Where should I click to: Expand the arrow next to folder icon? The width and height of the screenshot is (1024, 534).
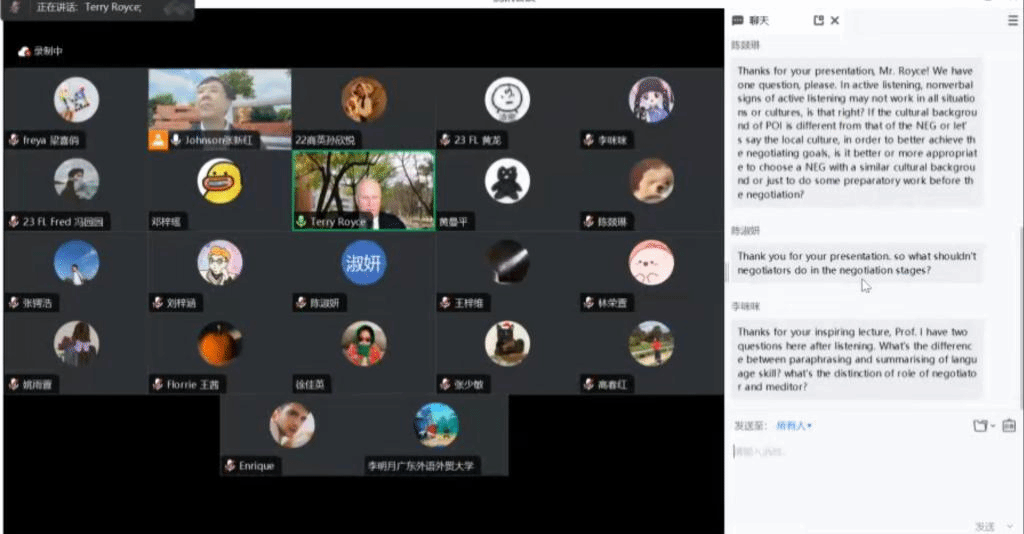coord(993,427)
